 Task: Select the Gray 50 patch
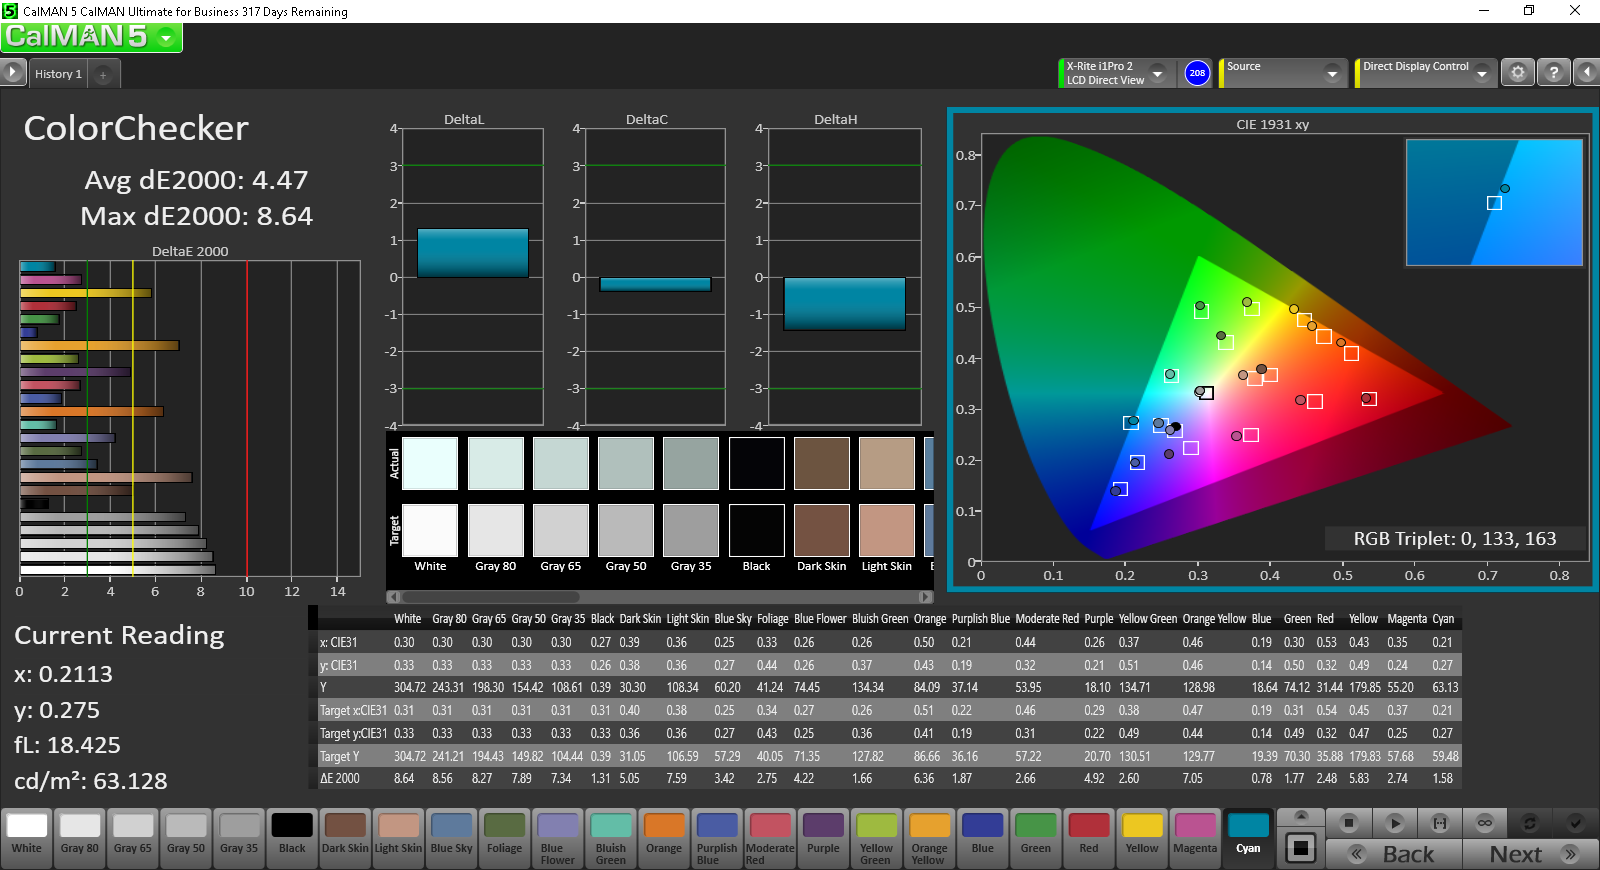(186, 838)
